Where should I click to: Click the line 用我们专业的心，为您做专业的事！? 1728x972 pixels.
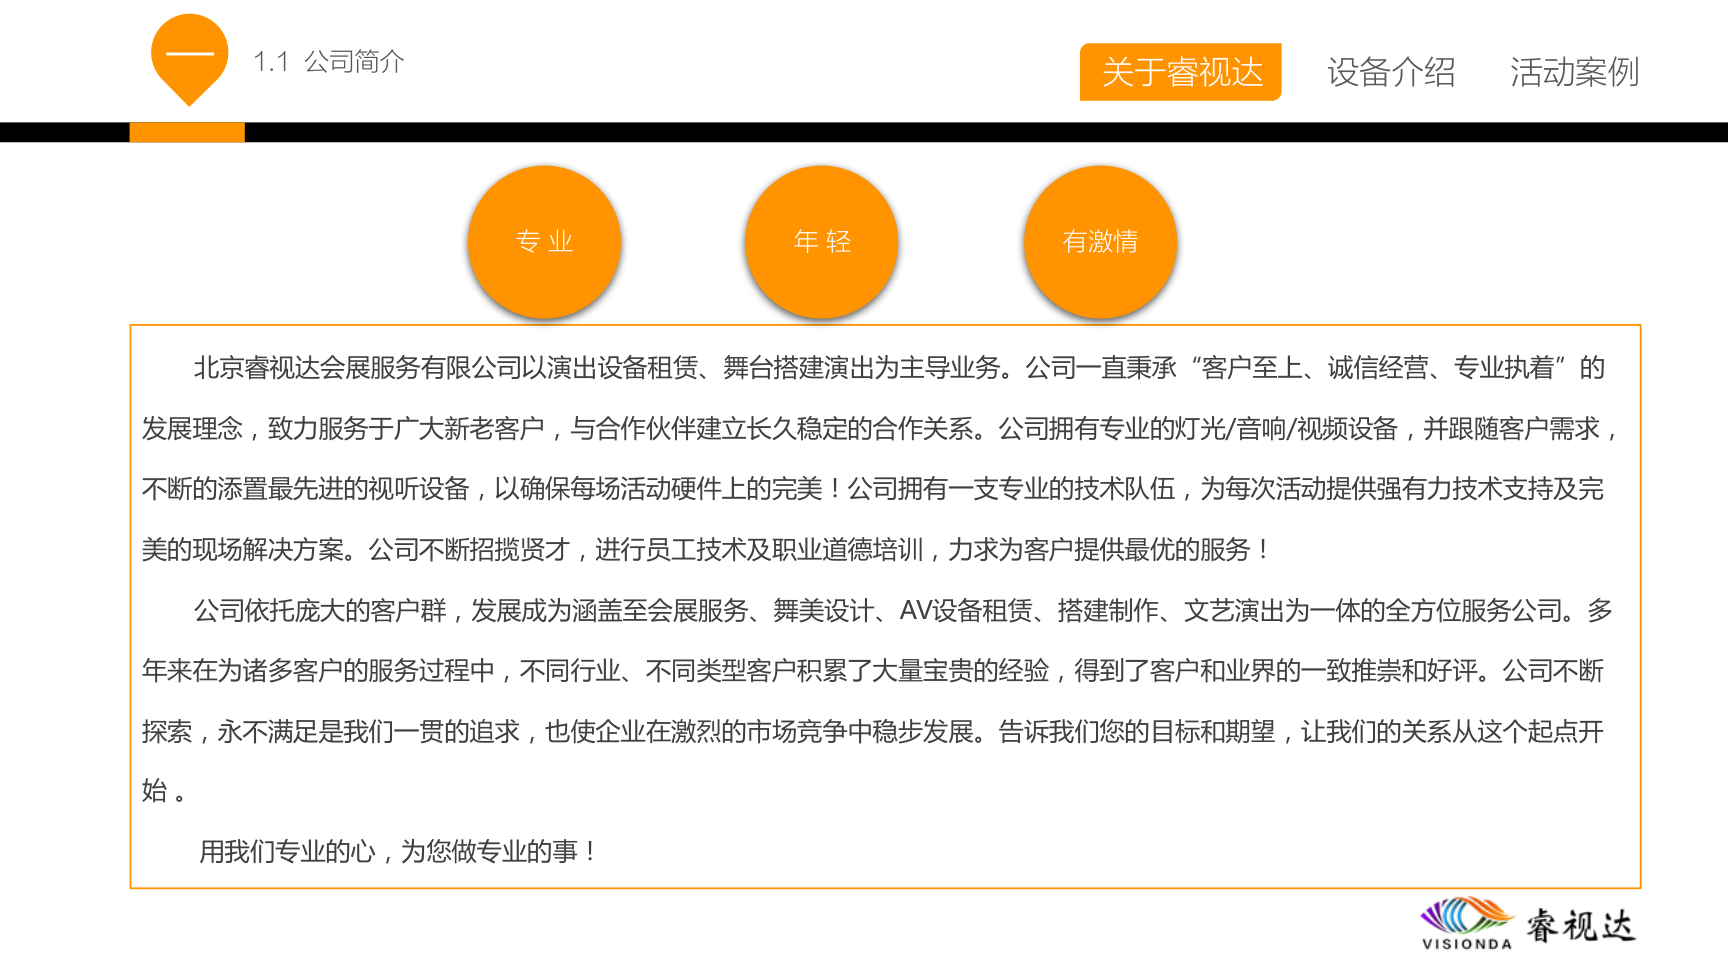tap(398, 852)
